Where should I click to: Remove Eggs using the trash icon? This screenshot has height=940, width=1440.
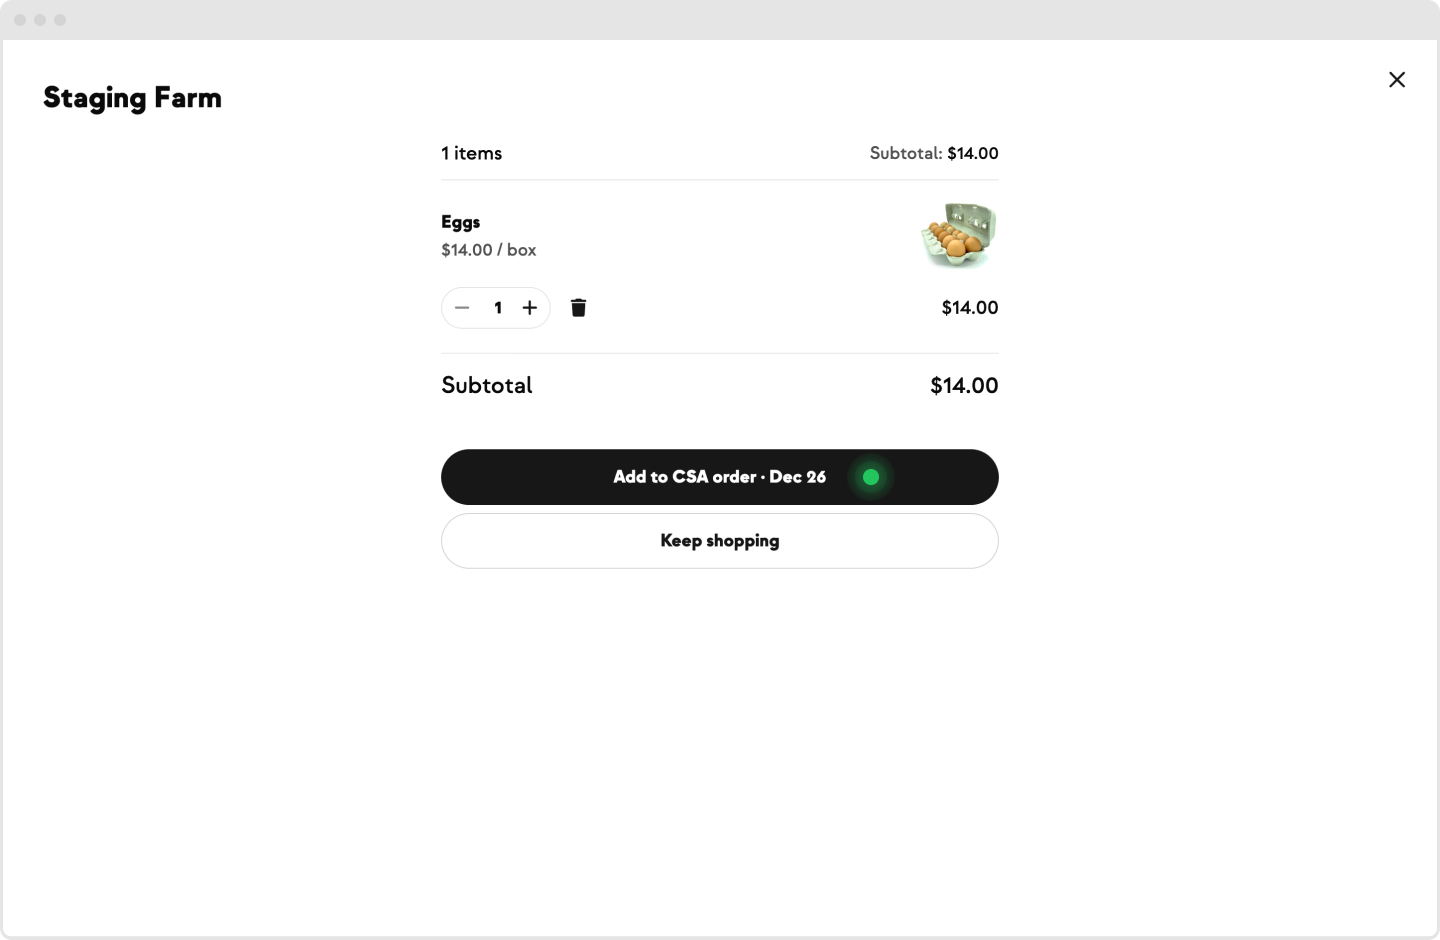coord(578,308)
